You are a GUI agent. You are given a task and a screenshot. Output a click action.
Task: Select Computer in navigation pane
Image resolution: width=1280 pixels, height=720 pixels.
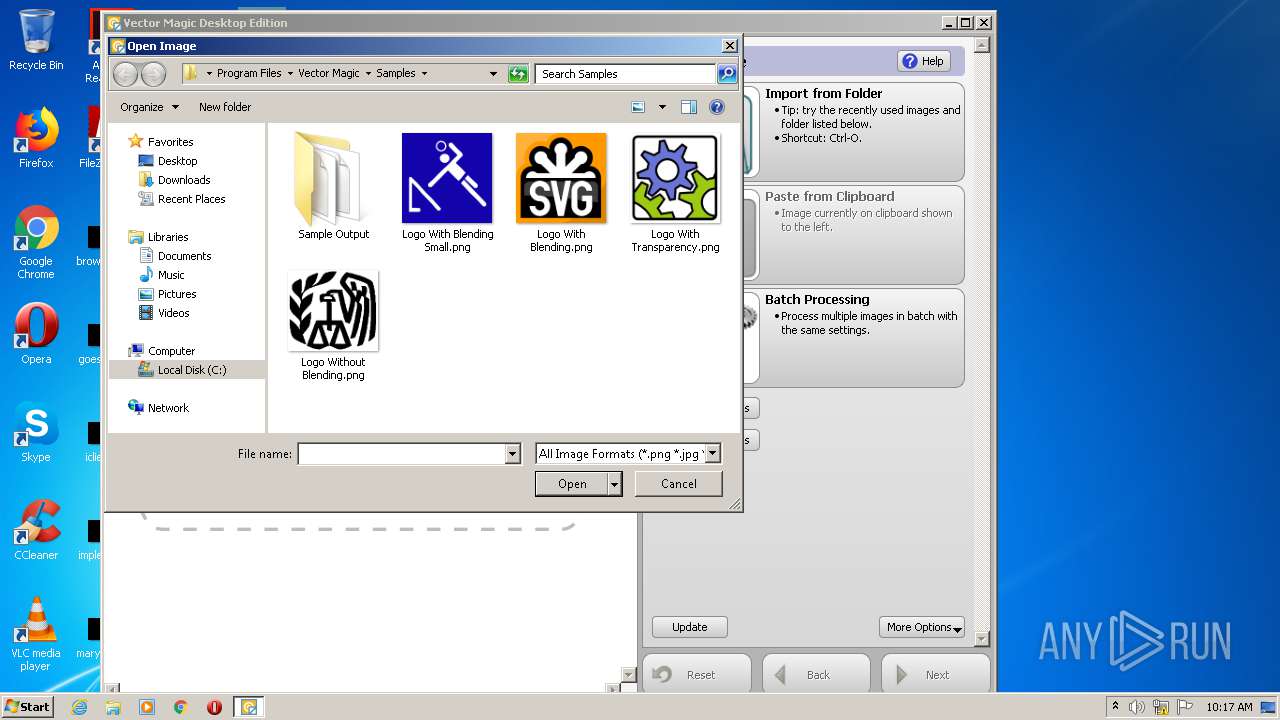click(171, 351)
